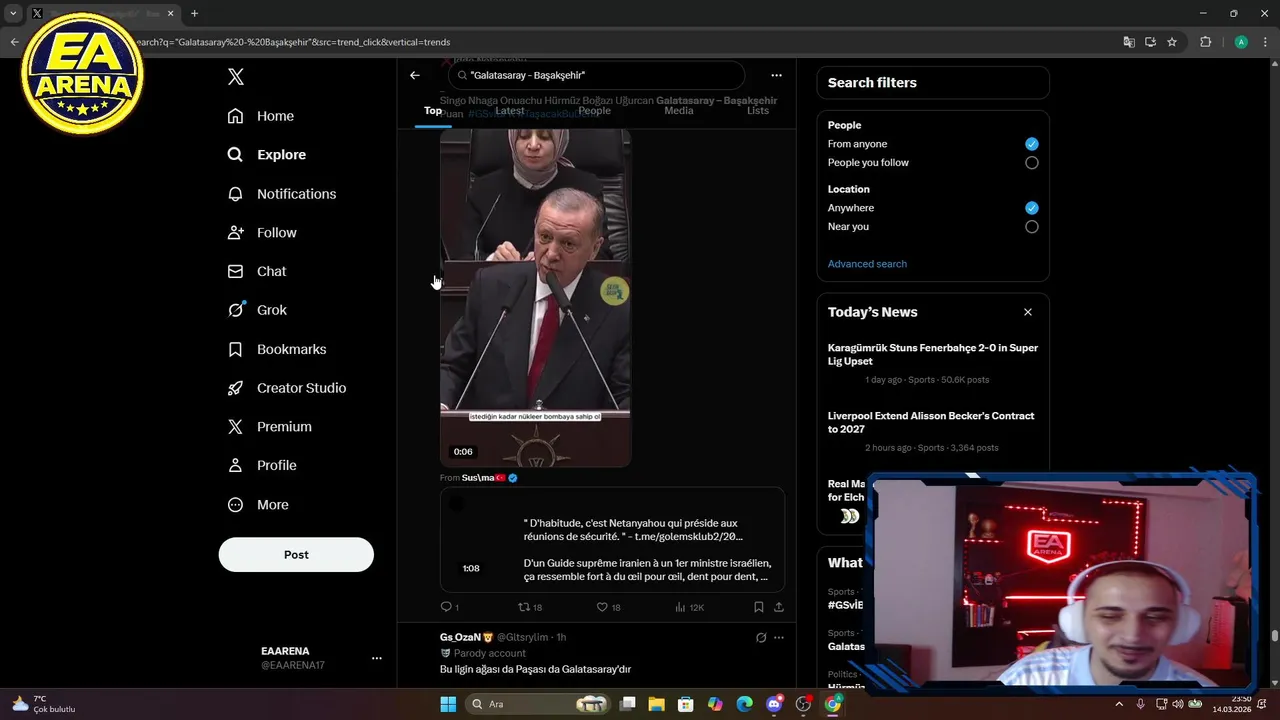Click the X logo above the sidebar

(235, 77)
